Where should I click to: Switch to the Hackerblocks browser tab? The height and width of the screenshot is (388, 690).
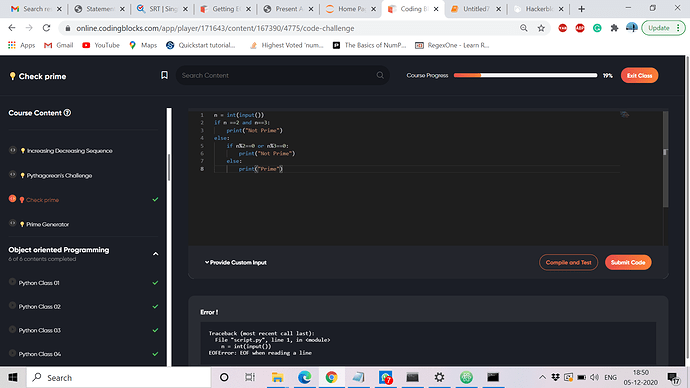coord(539,9)
